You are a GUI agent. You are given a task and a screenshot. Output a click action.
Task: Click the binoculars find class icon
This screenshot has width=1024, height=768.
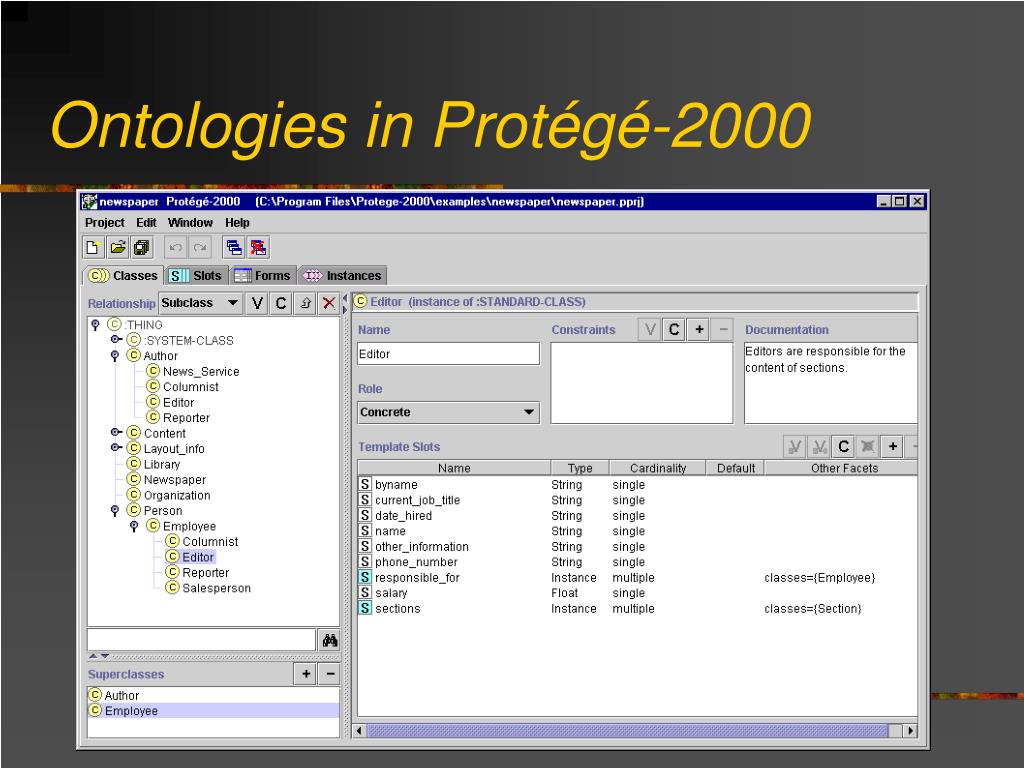coord(330,640)
